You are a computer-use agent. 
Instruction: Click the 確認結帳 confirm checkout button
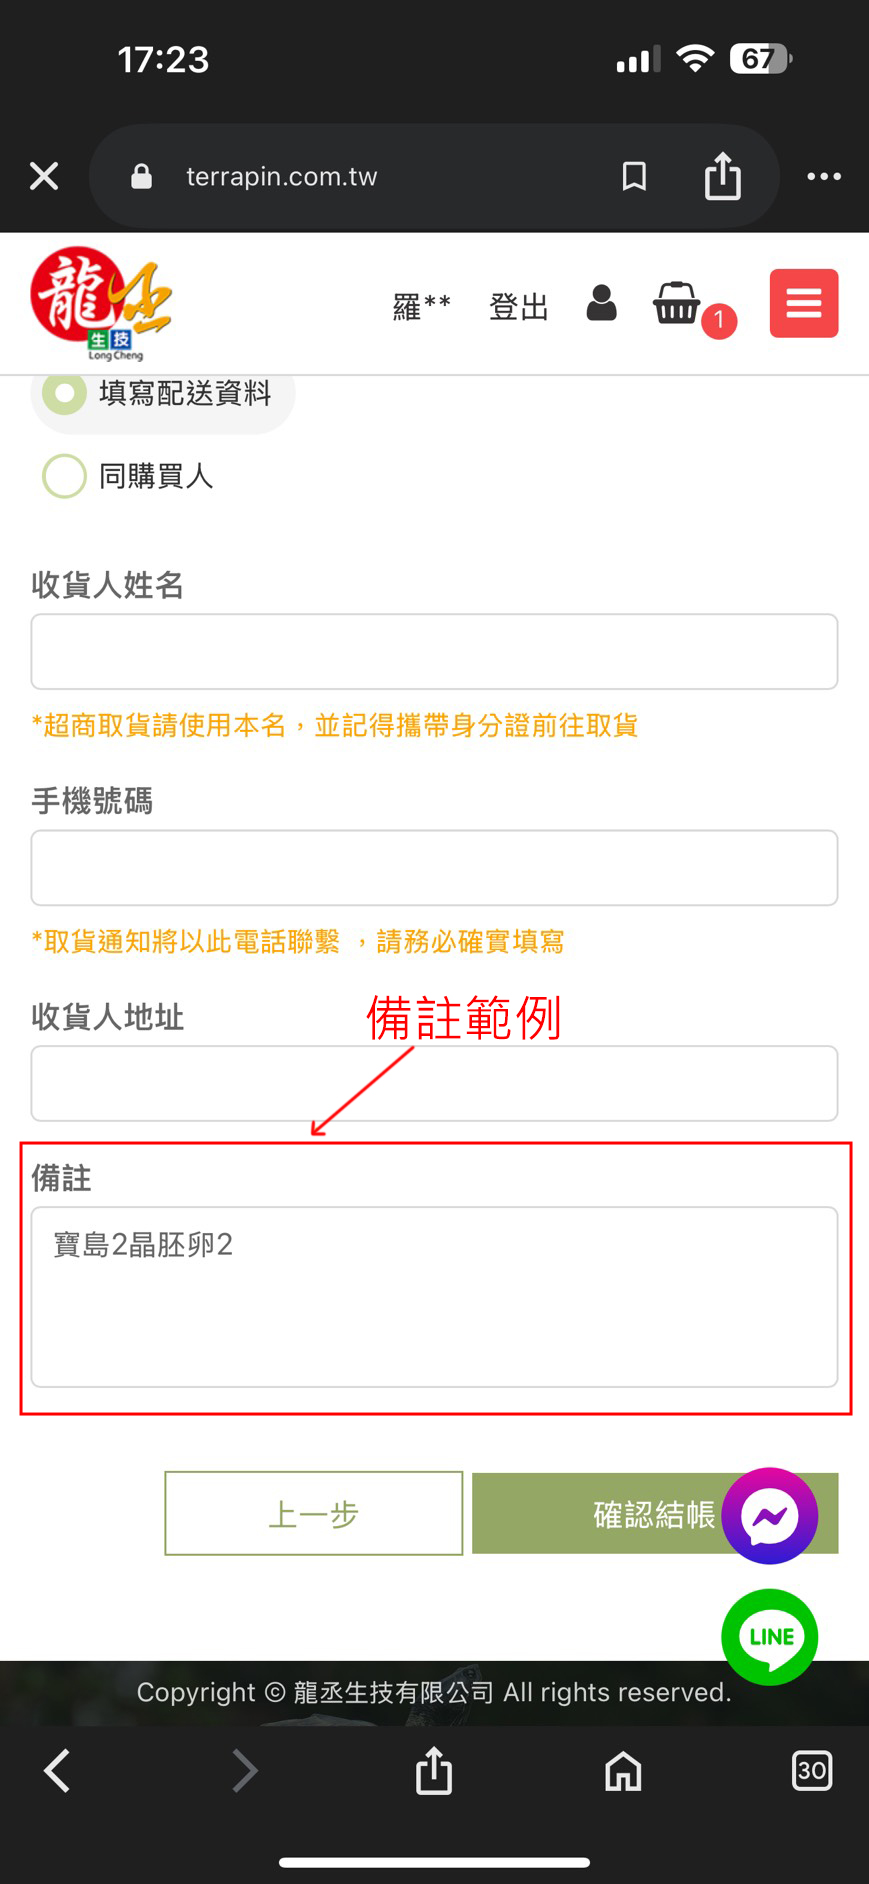tap(655, 1513)
